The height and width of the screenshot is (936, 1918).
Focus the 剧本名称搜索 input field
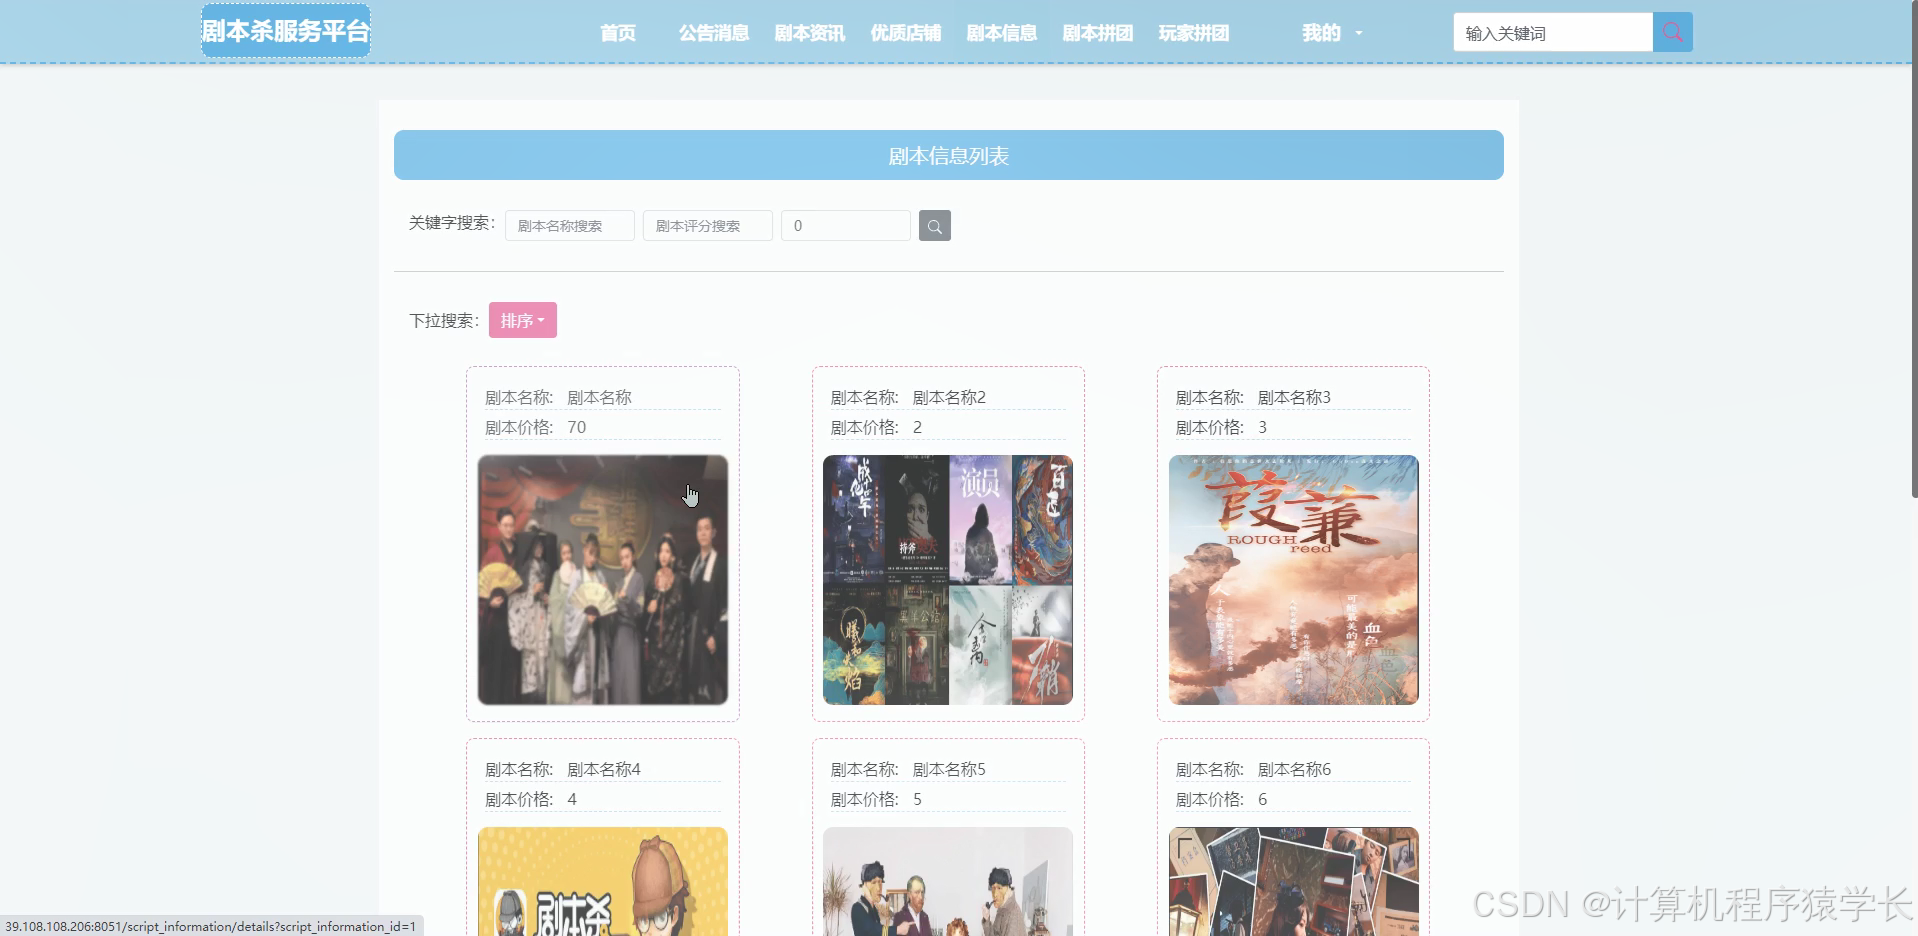pyautogui.click(x=569, y=226)
